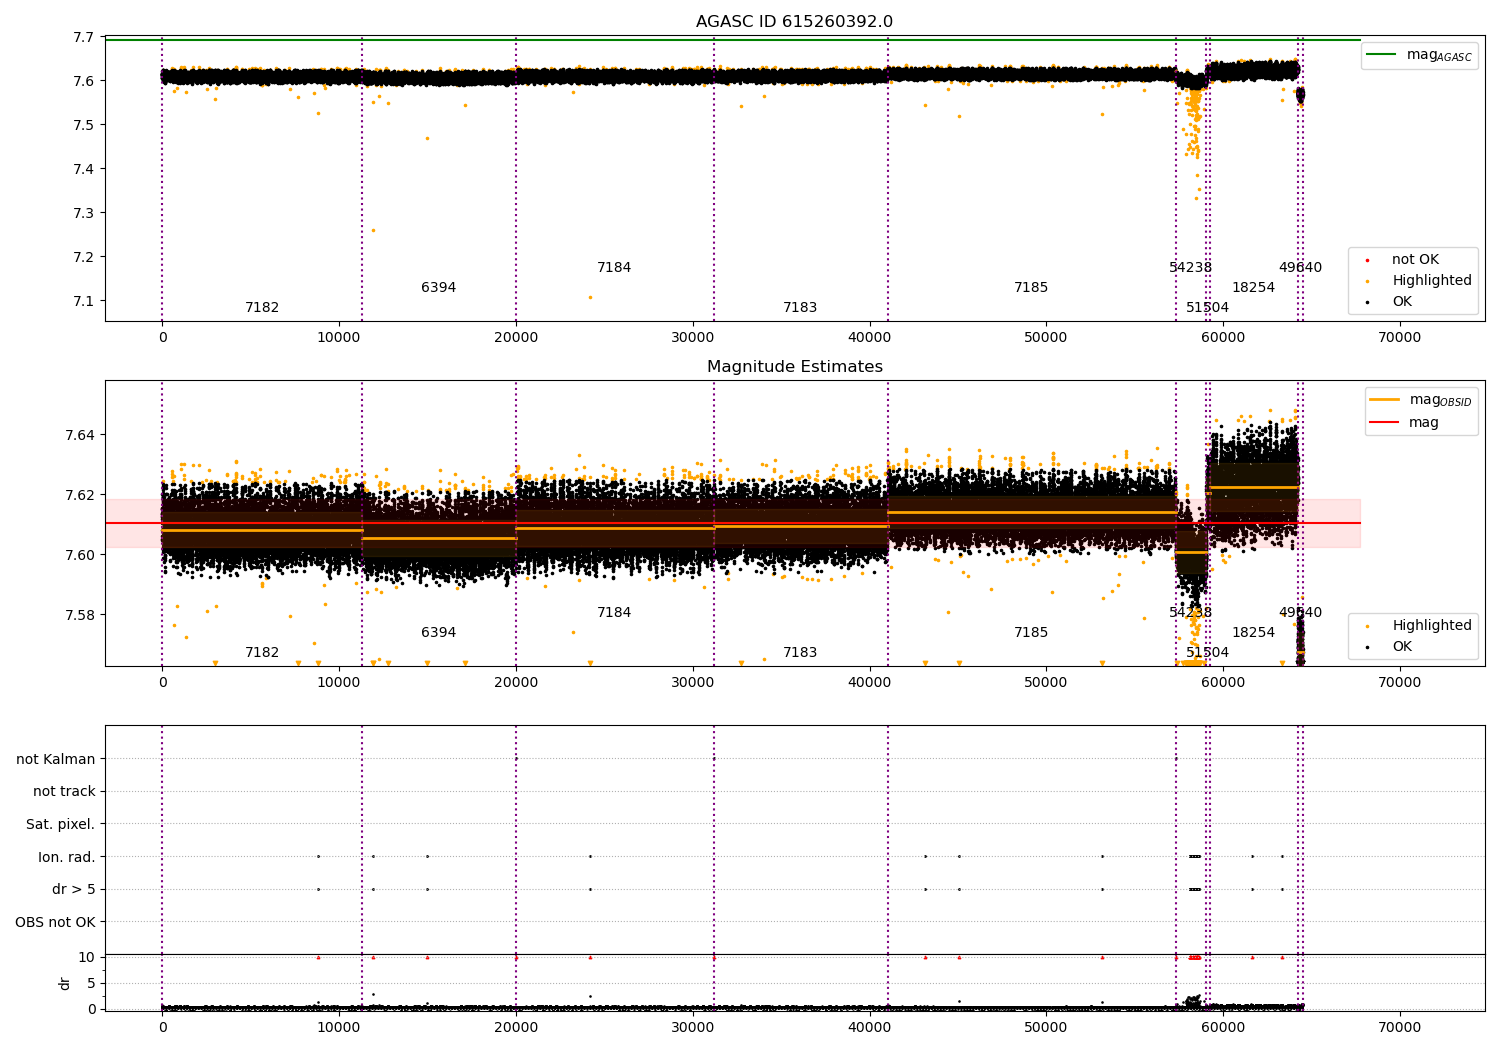This screenshot has height=1050, width=1500.
Task: Click the dr axis tick label 5
Action: 91,983
